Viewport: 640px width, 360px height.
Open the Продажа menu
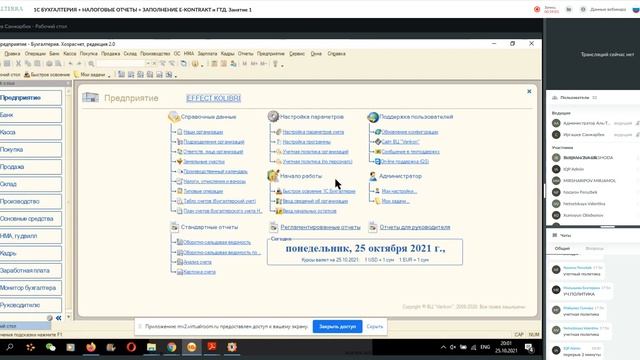coord(110,53)
